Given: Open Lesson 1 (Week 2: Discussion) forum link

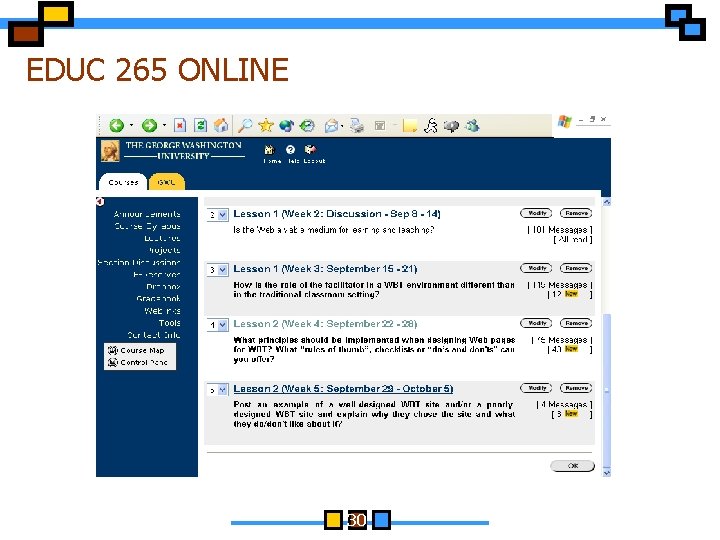Looking at the screenshot, I should click(x=337, y=214).
